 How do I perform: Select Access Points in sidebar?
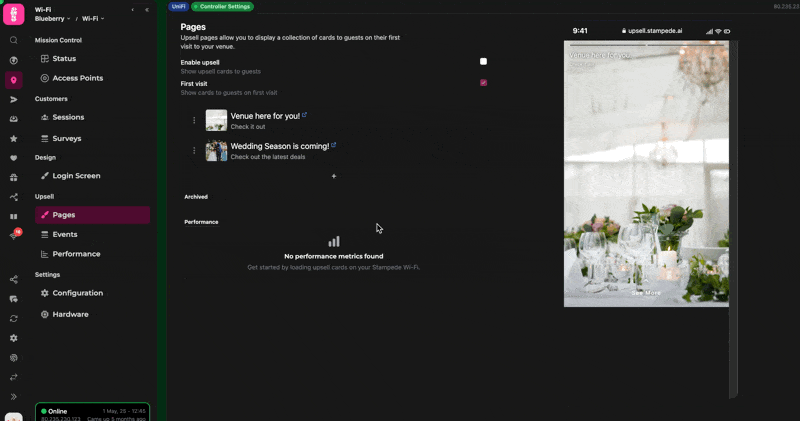click(x=77, y=78)
